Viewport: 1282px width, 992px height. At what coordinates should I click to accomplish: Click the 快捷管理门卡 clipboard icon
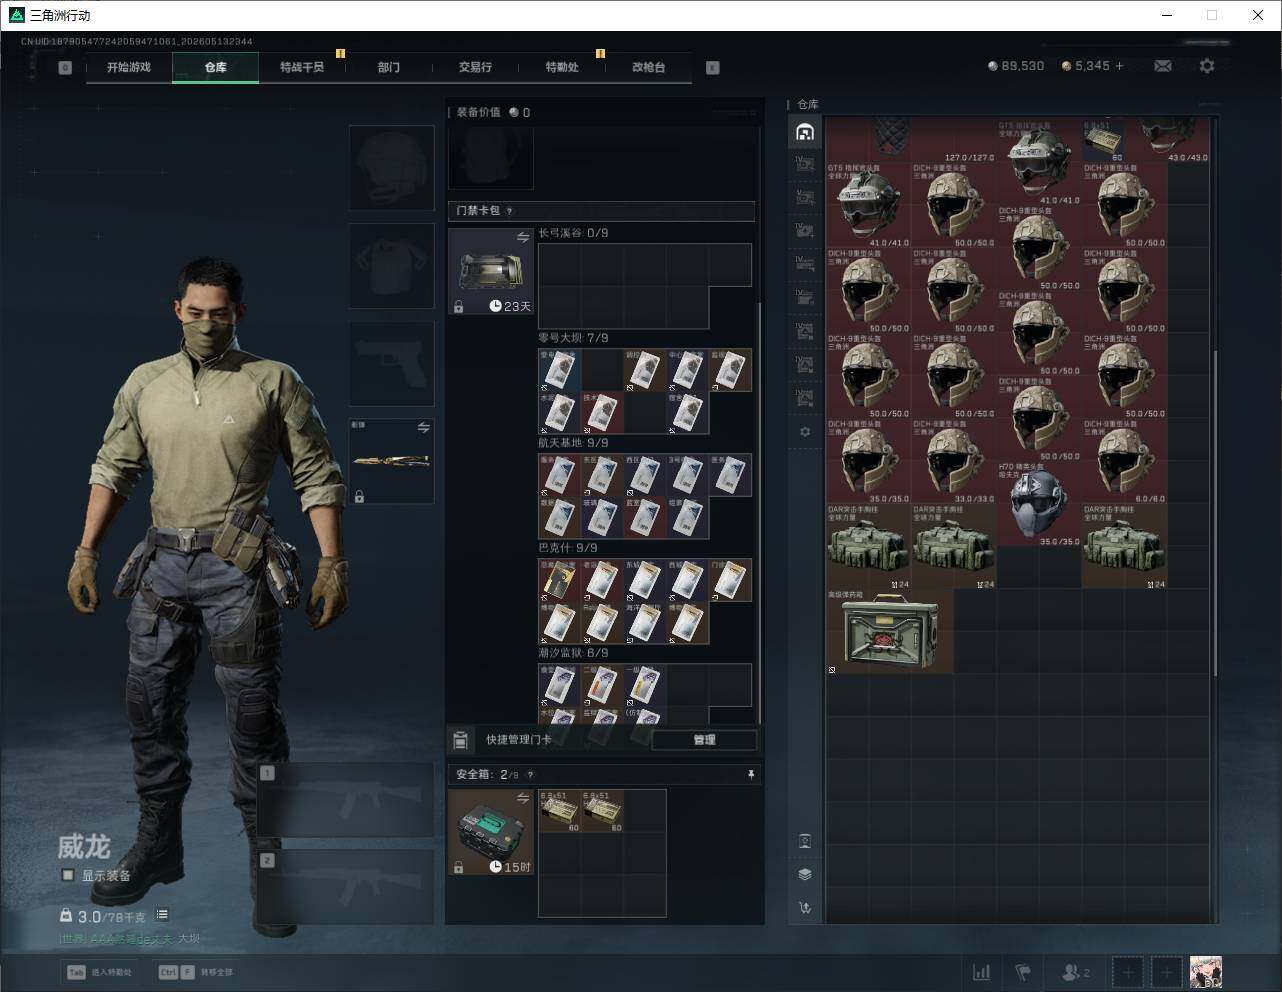coord(460,740)
